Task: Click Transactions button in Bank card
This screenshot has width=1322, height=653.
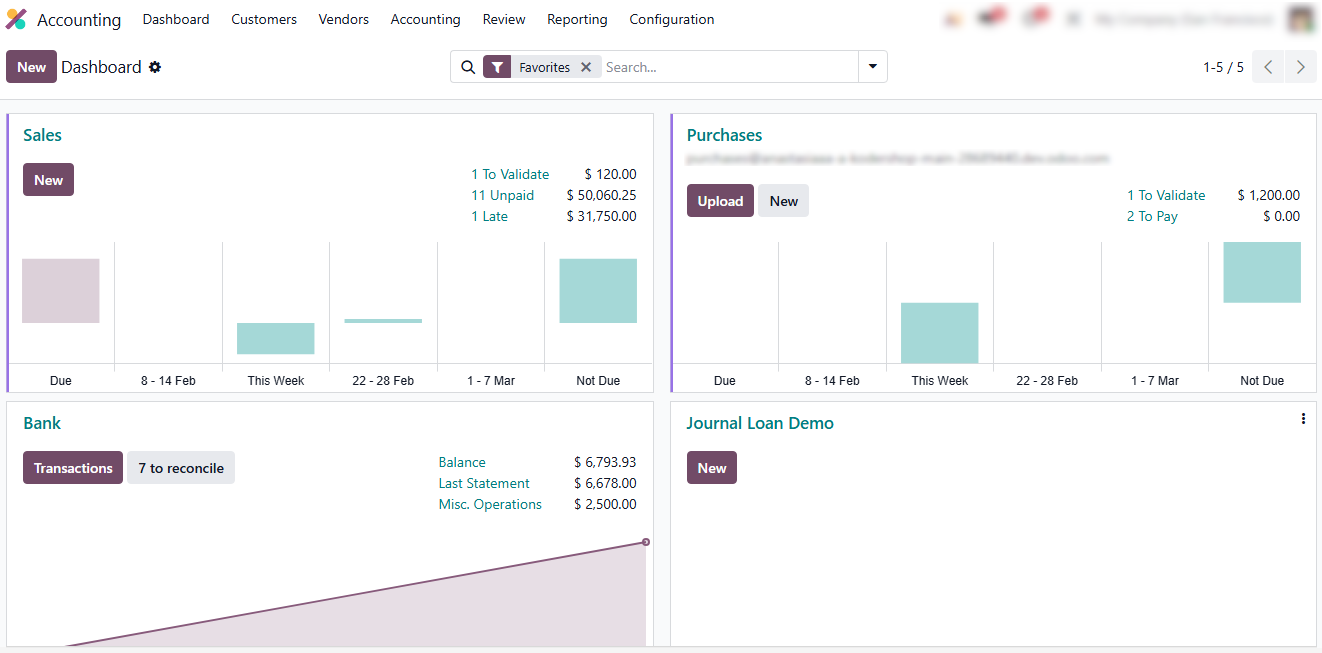Action: (x=73, y=468)
